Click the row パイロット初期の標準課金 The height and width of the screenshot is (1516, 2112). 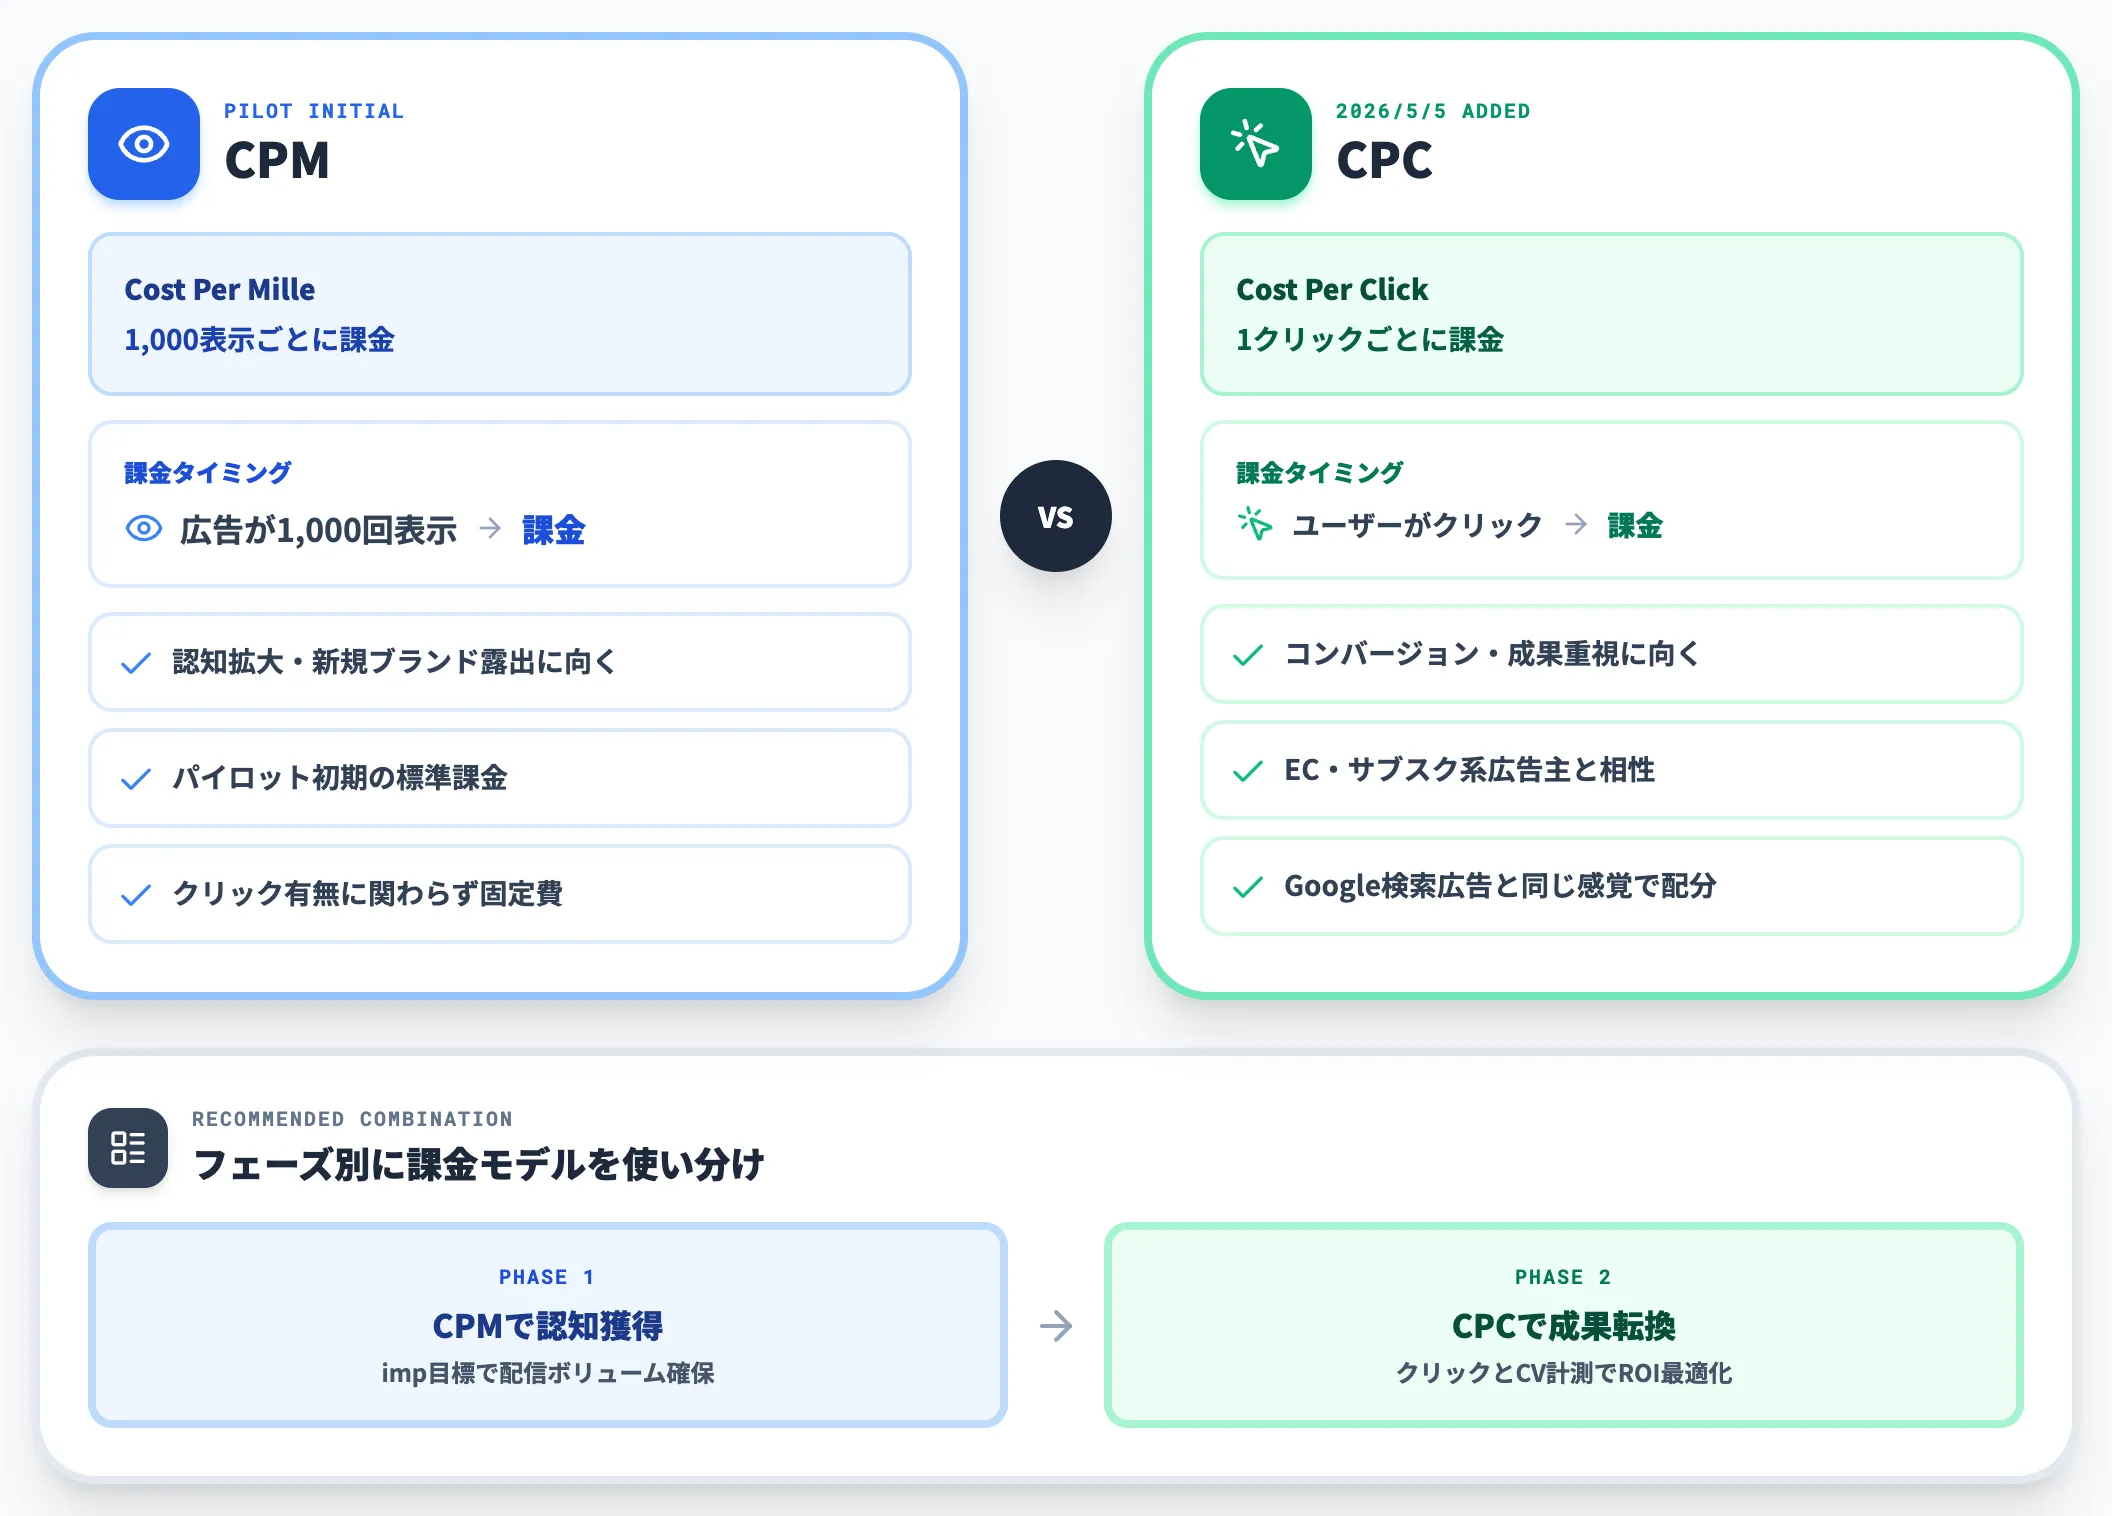(x=500, y=778)
